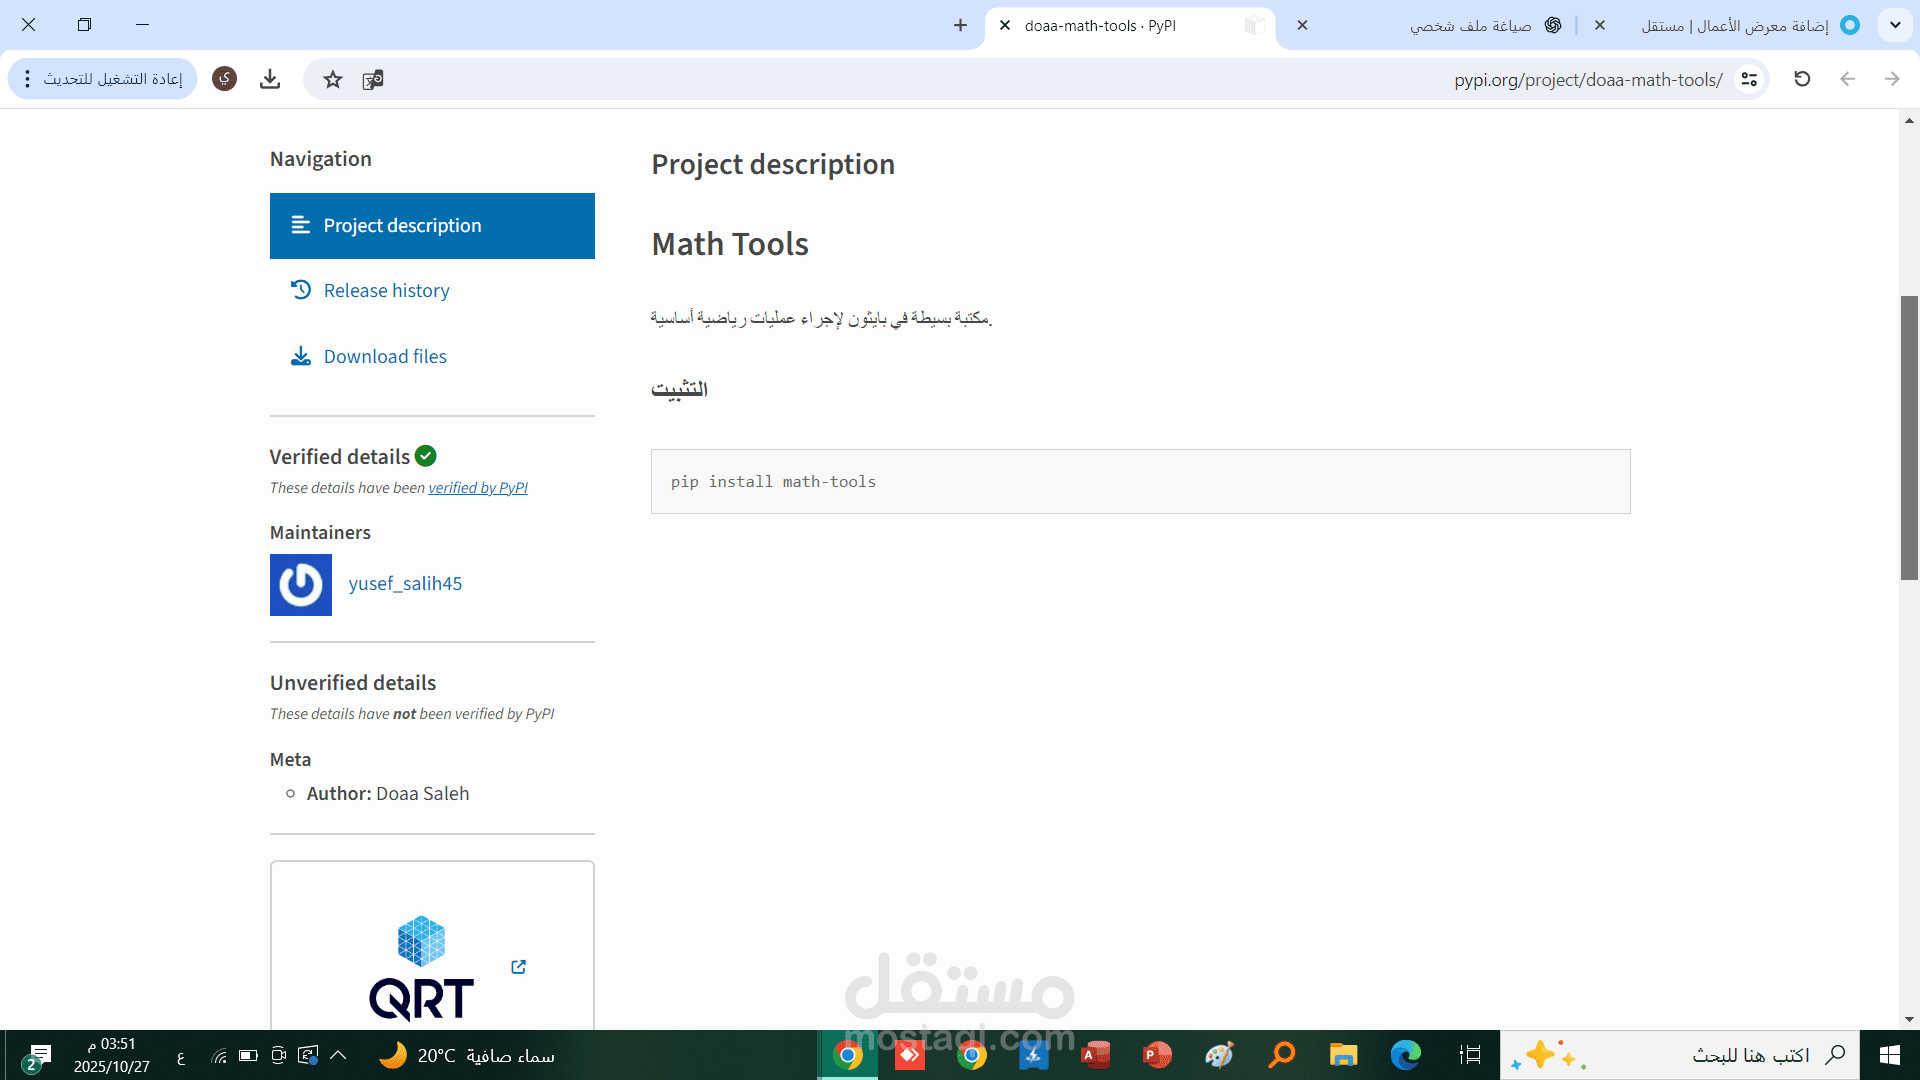Open the blue app icon beside Access
This screenshot has width=1920, height=1080.
pyautogui.click(x=1033, y=1055)
